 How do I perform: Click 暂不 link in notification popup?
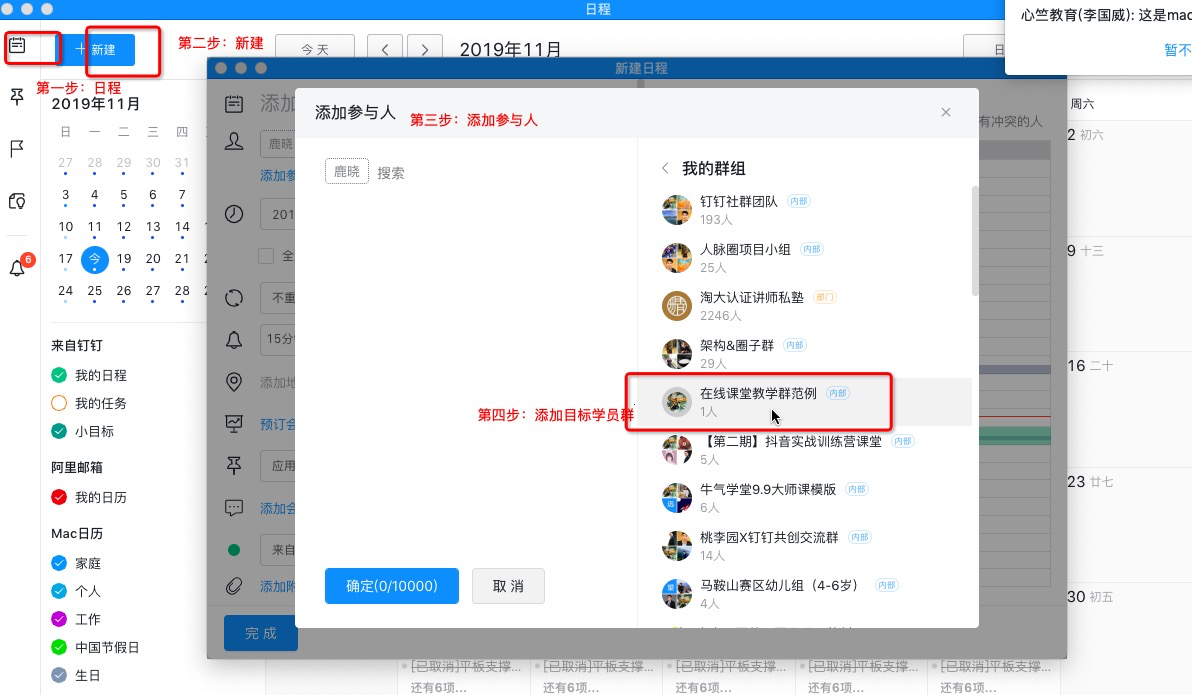pos(1178,50)
